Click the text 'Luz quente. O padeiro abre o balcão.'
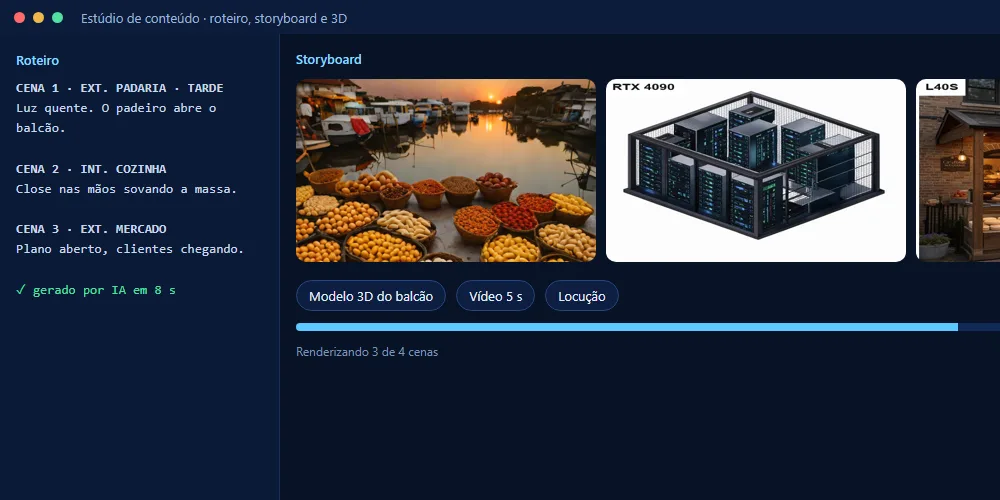The height and width of the screenshot is (500, 1000). tap(116, 118)
